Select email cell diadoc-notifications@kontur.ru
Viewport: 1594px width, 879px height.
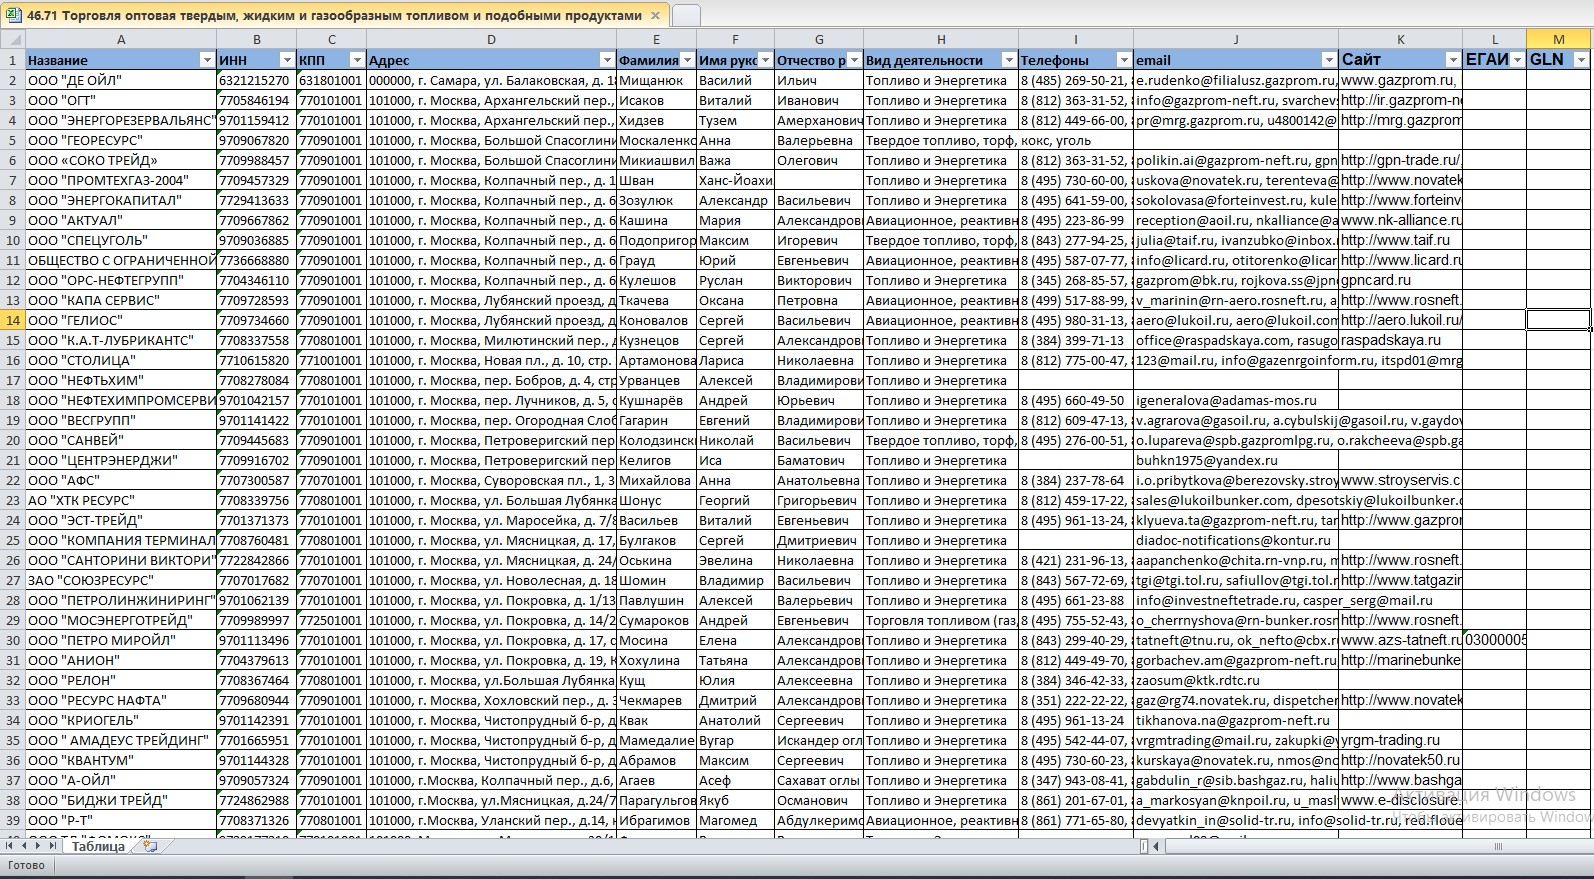(x=1236, y=540)
